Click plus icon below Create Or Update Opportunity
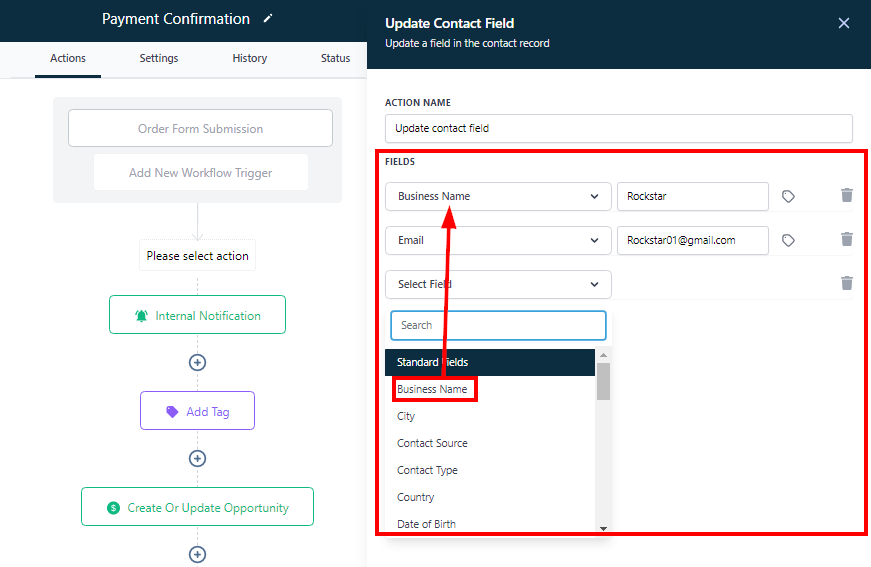This screenshot has height=567, width=871. point(197,554)
